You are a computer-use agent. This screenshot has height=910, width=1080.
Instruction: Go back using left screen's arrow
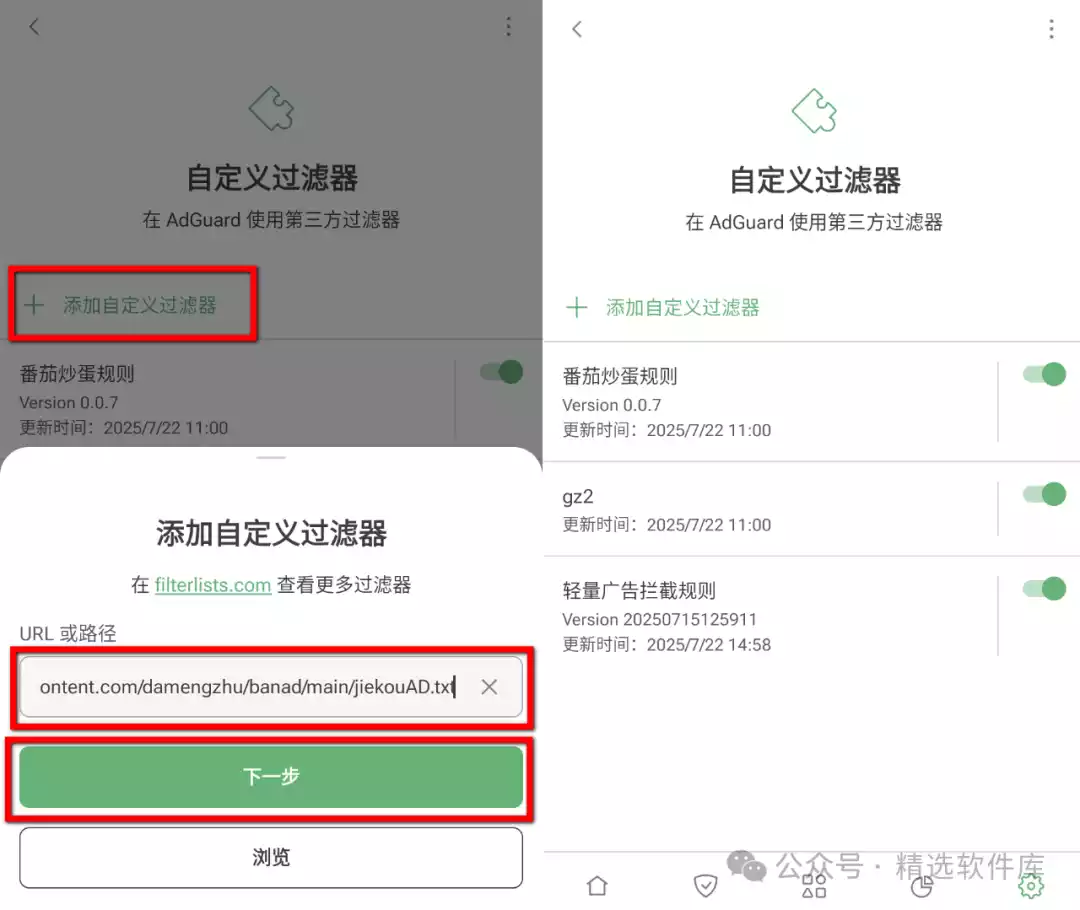34,27
